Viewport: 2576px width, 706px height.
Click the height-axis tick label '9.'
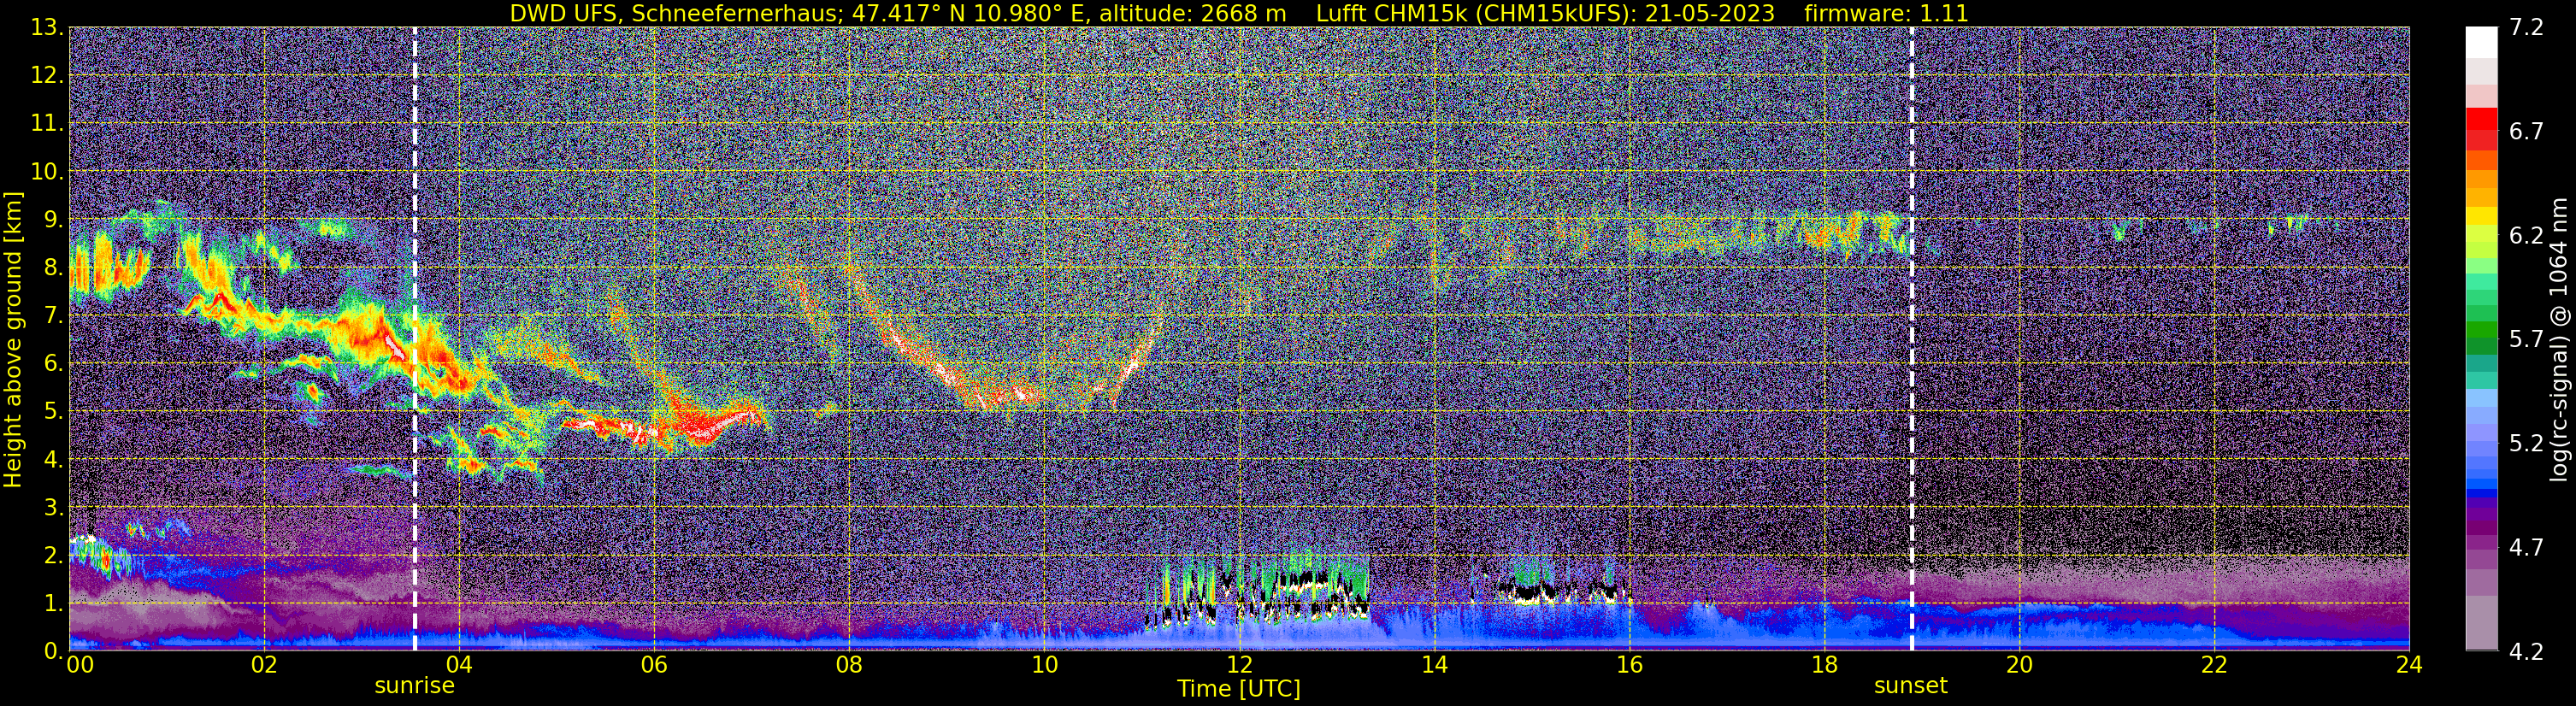click(54, 219)
